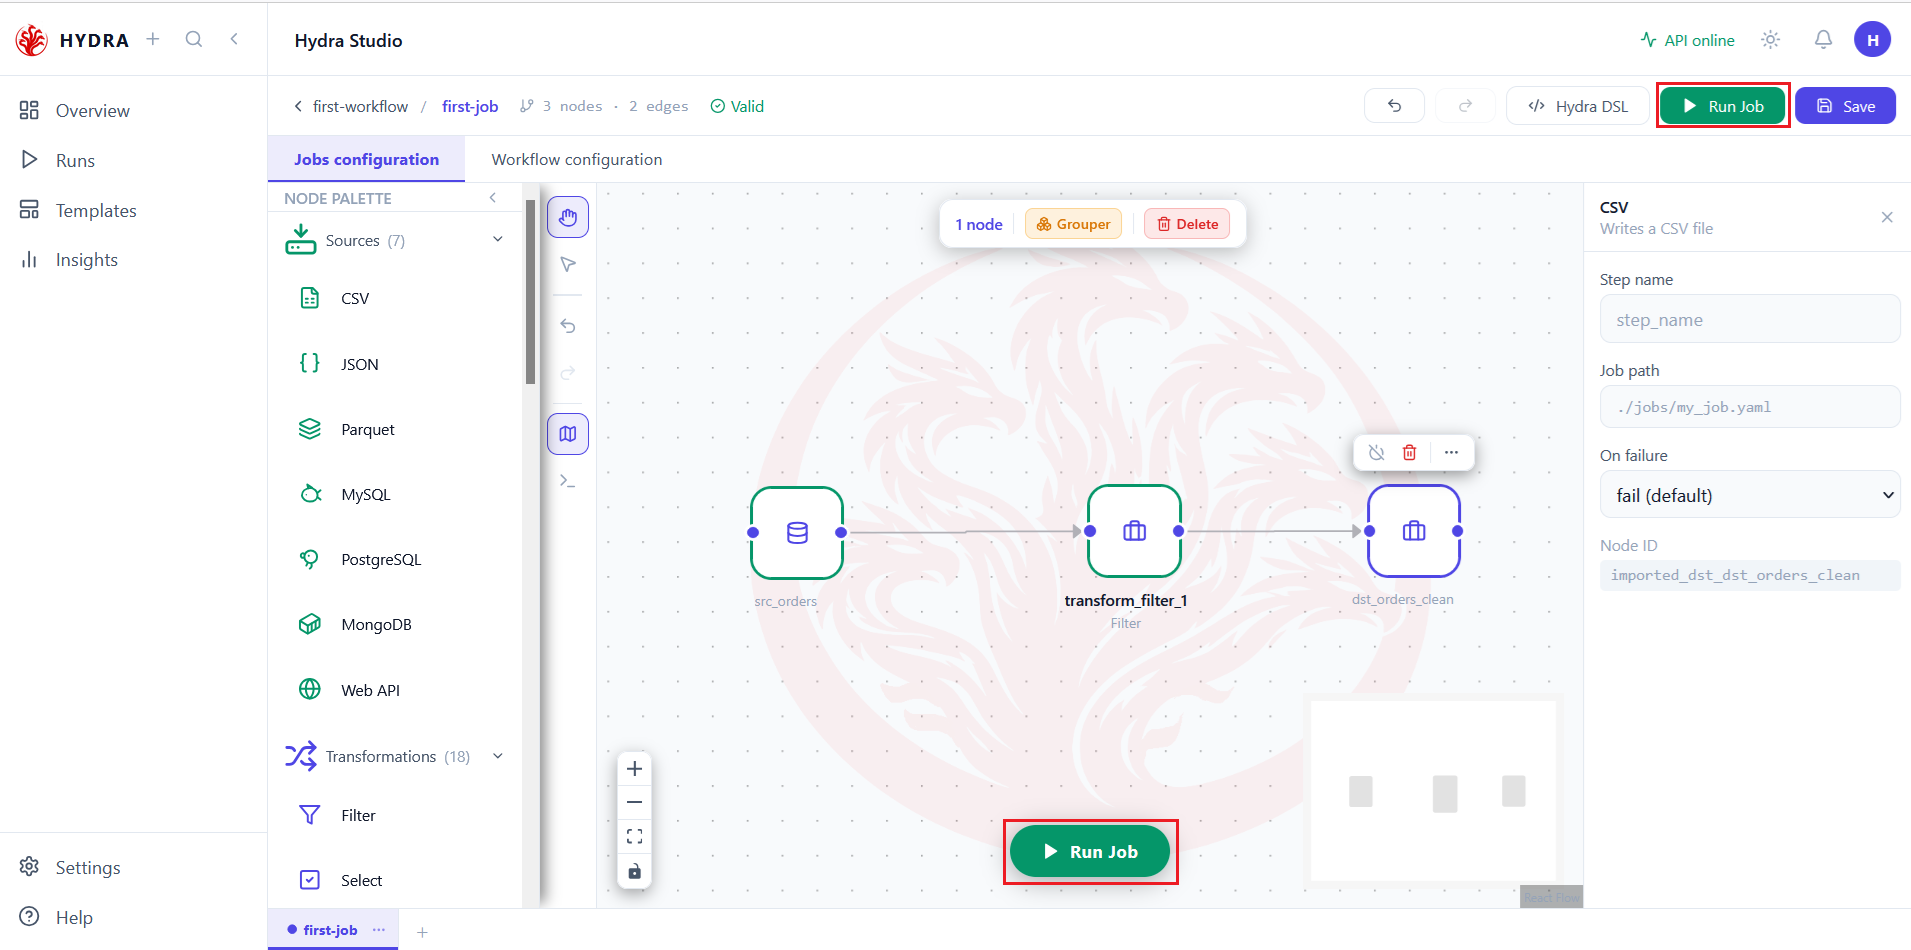The height and width of the screenshot is (950, 1911).
Task: Click redo button in header
Action: pyautogui.click(x=1465, y=106)
